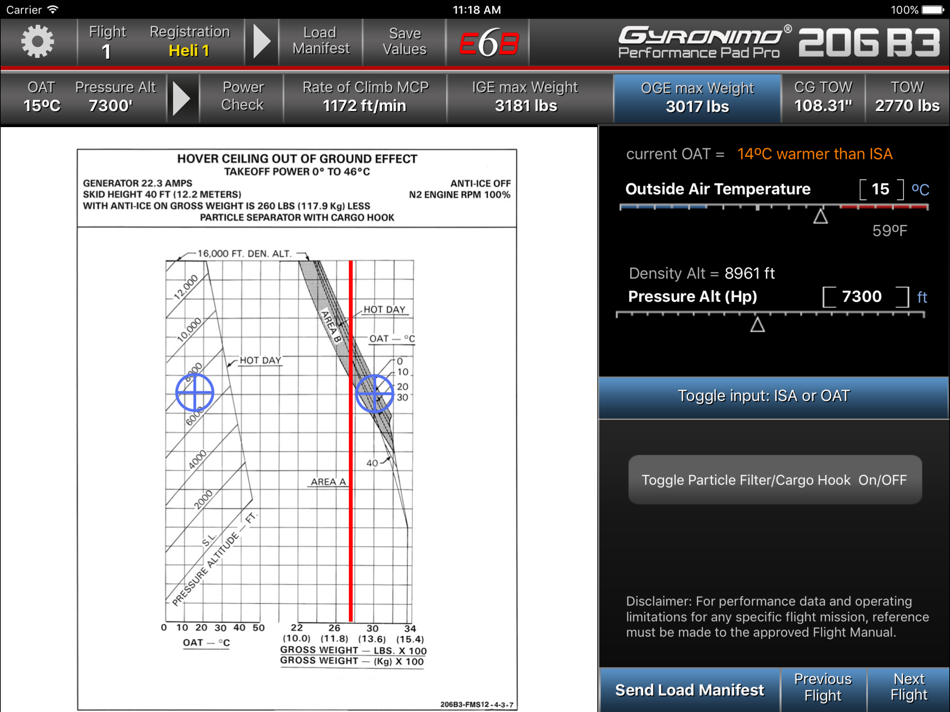Select Registration Heli 1
The image size is (950, 712).
tap(189, 42)
